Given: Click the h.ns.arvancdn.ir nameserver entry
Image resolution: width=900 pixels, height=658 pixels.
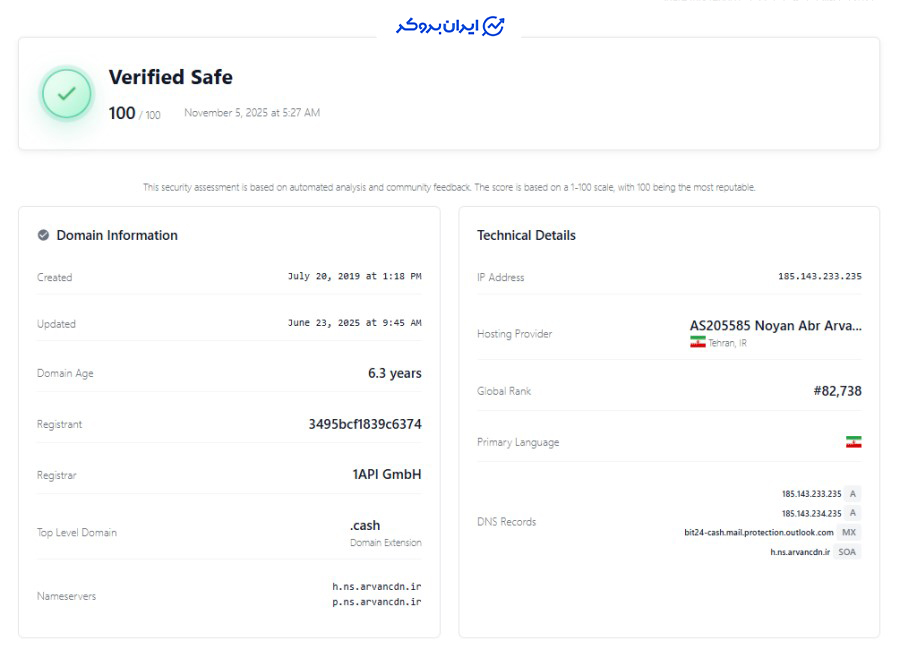Looking at the screenshot, I should pos(376,587).
